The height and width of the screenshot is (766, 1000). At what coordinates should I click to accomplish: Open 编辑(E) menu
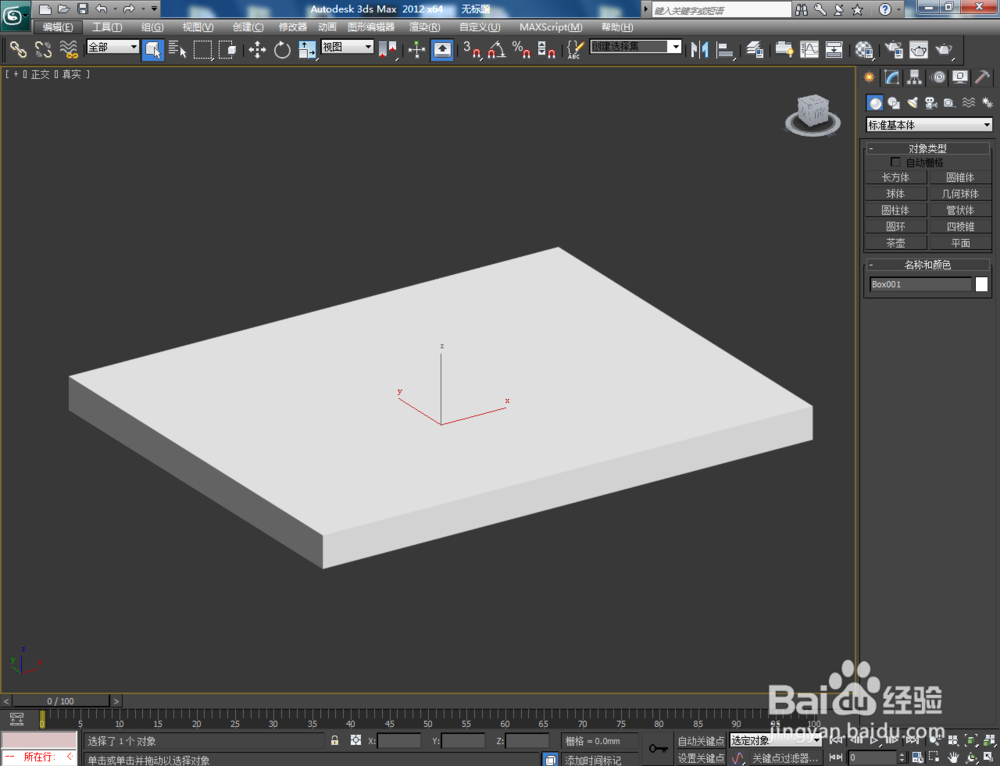click(x=57, y=27)
